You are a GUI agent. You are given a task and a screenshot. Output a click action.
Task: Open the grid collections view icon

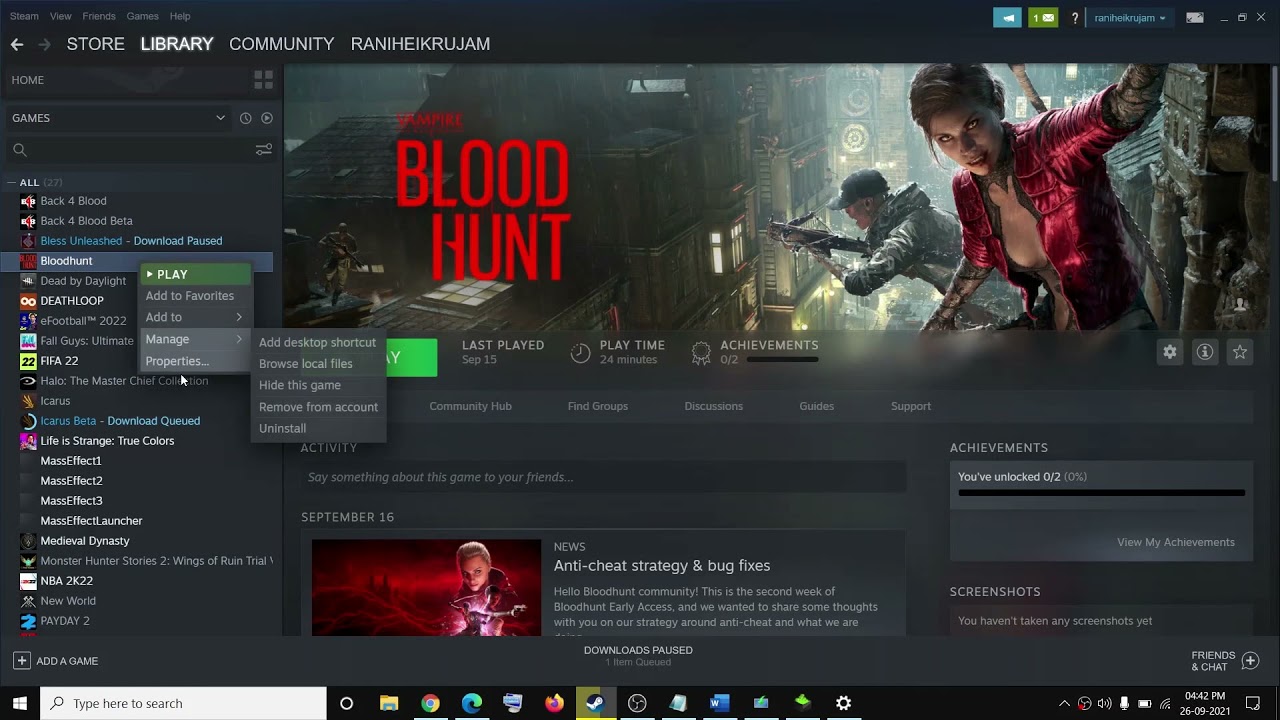tap(264, 80)
